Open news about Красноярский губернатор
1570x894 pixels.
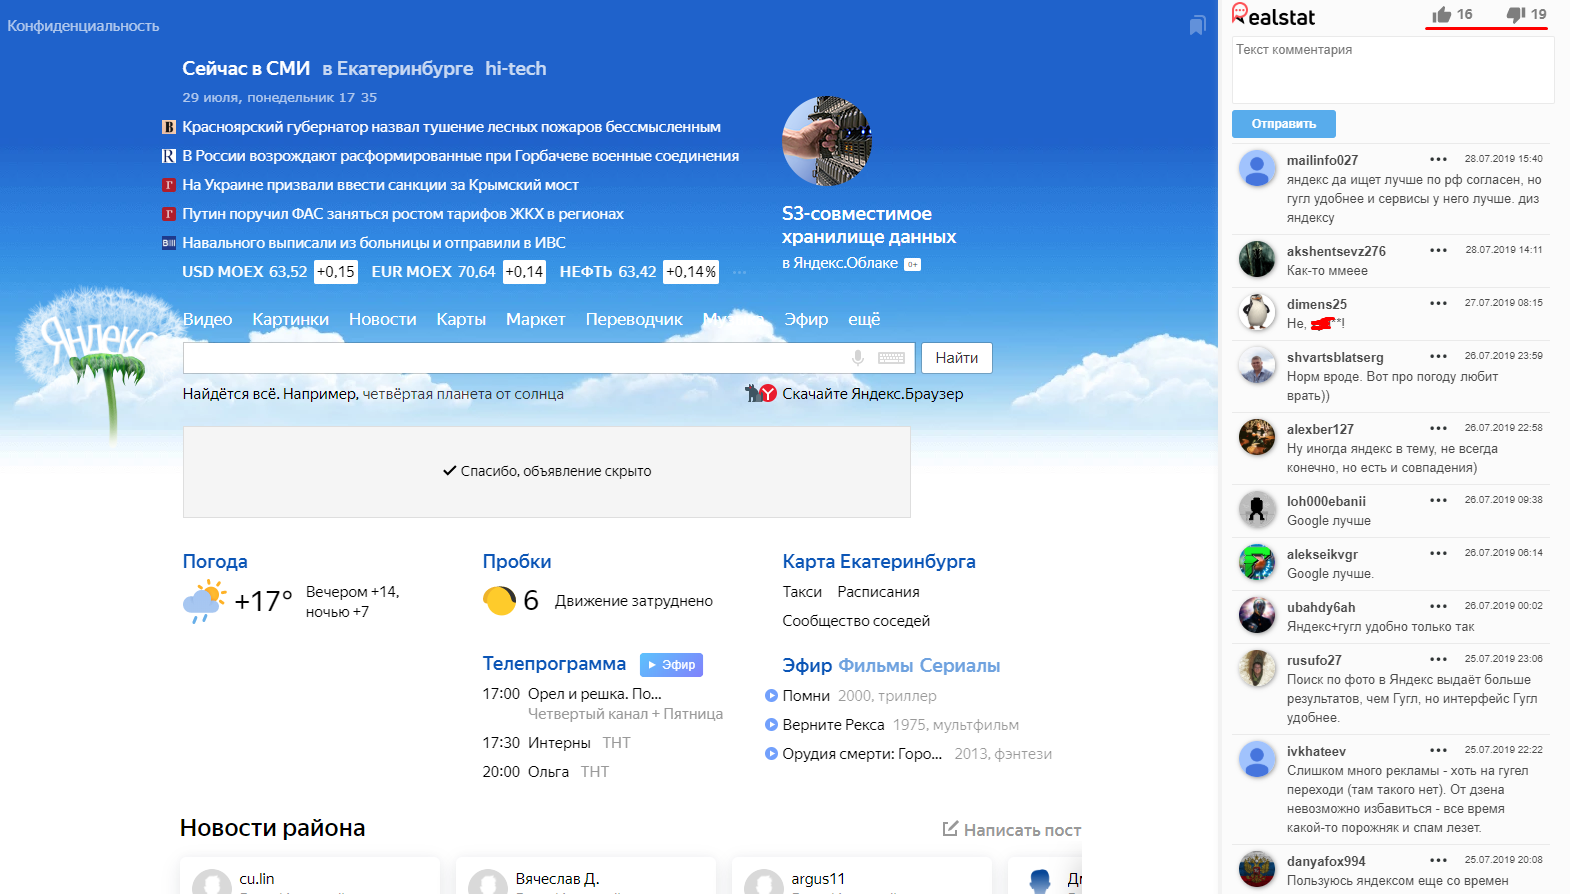pos(451,127)
